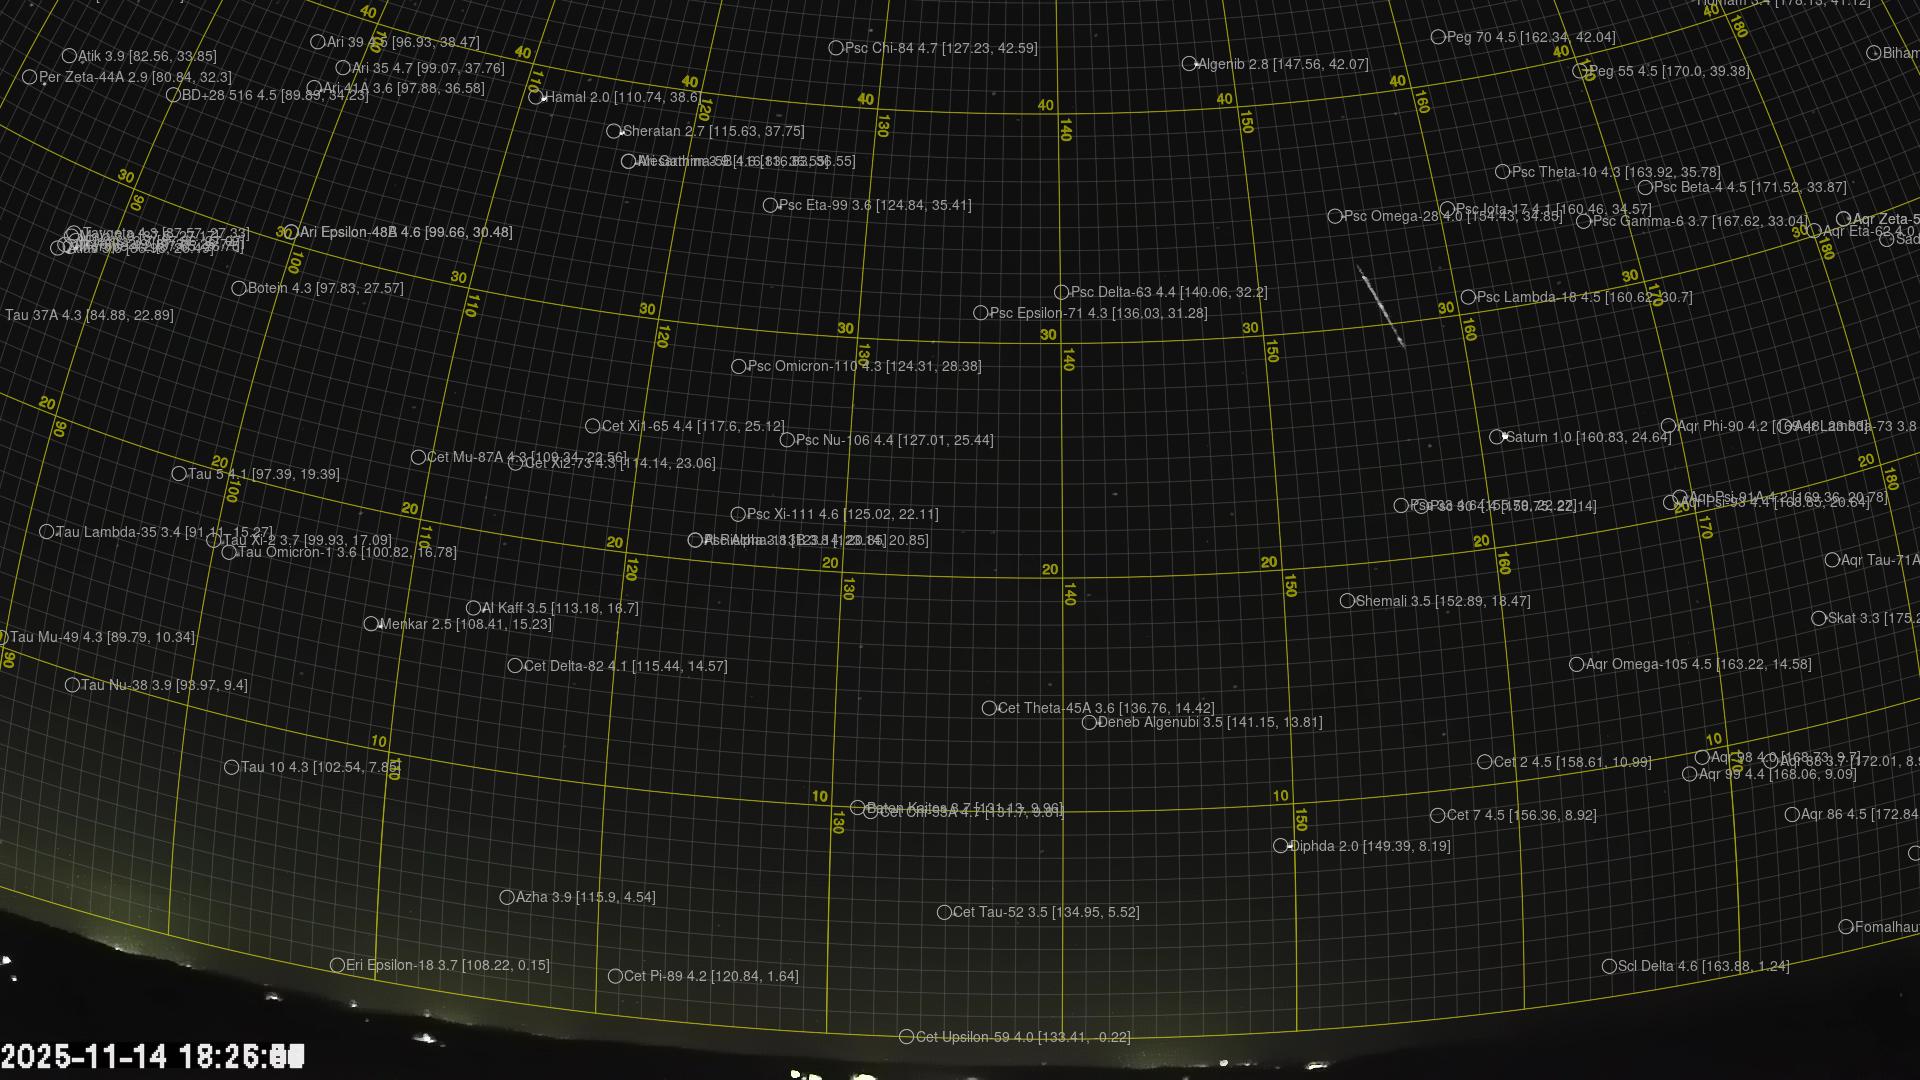Select the Hamal star marker circle
The height and width of the screenshot is (1080, 1920).
(x=536, y=97)
